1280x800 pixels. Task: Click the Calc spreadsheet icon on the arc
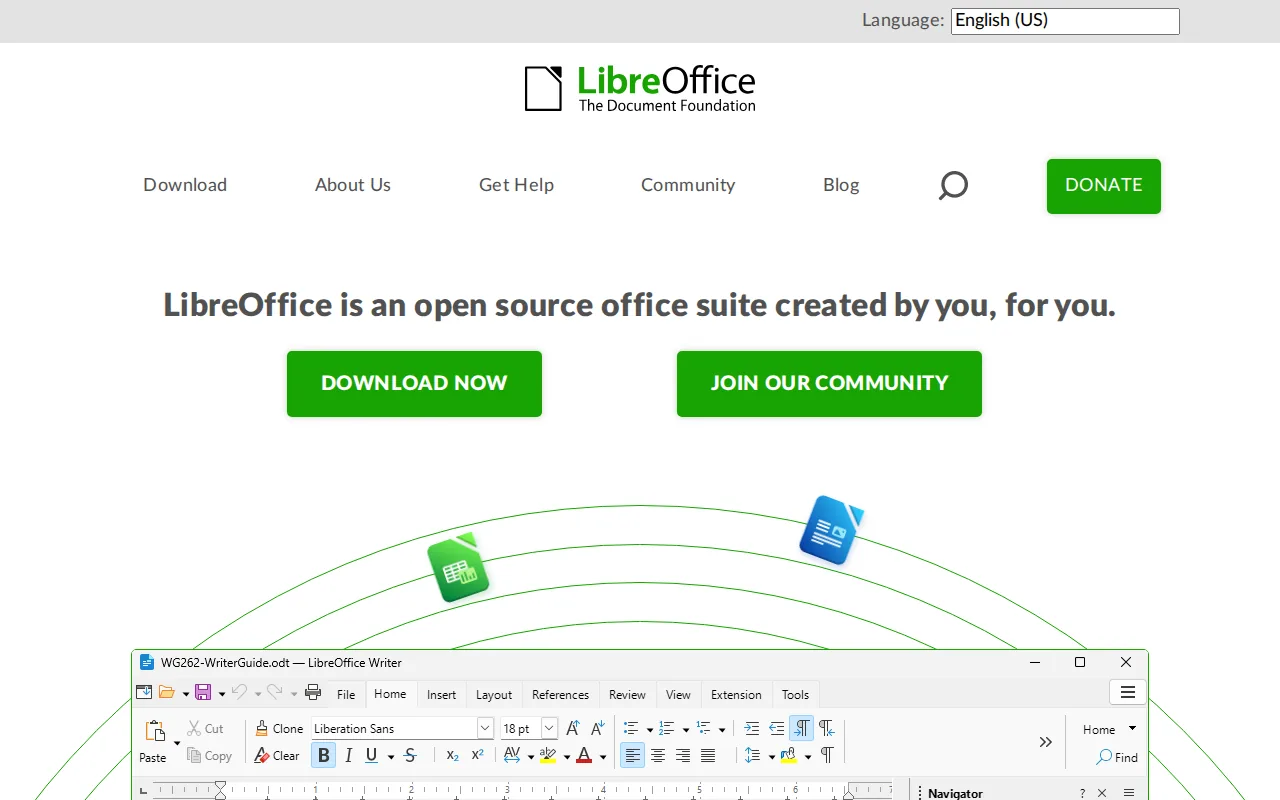pyautogui.click(x=459, y=568)
